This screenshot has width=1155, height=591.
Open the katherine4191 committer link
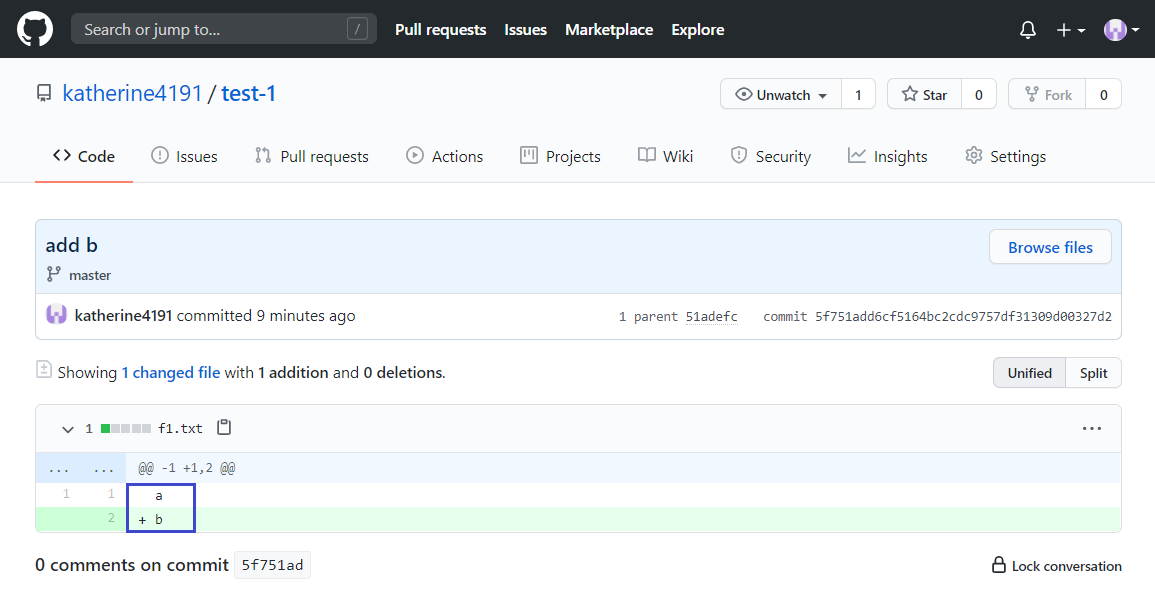[123, 315]
